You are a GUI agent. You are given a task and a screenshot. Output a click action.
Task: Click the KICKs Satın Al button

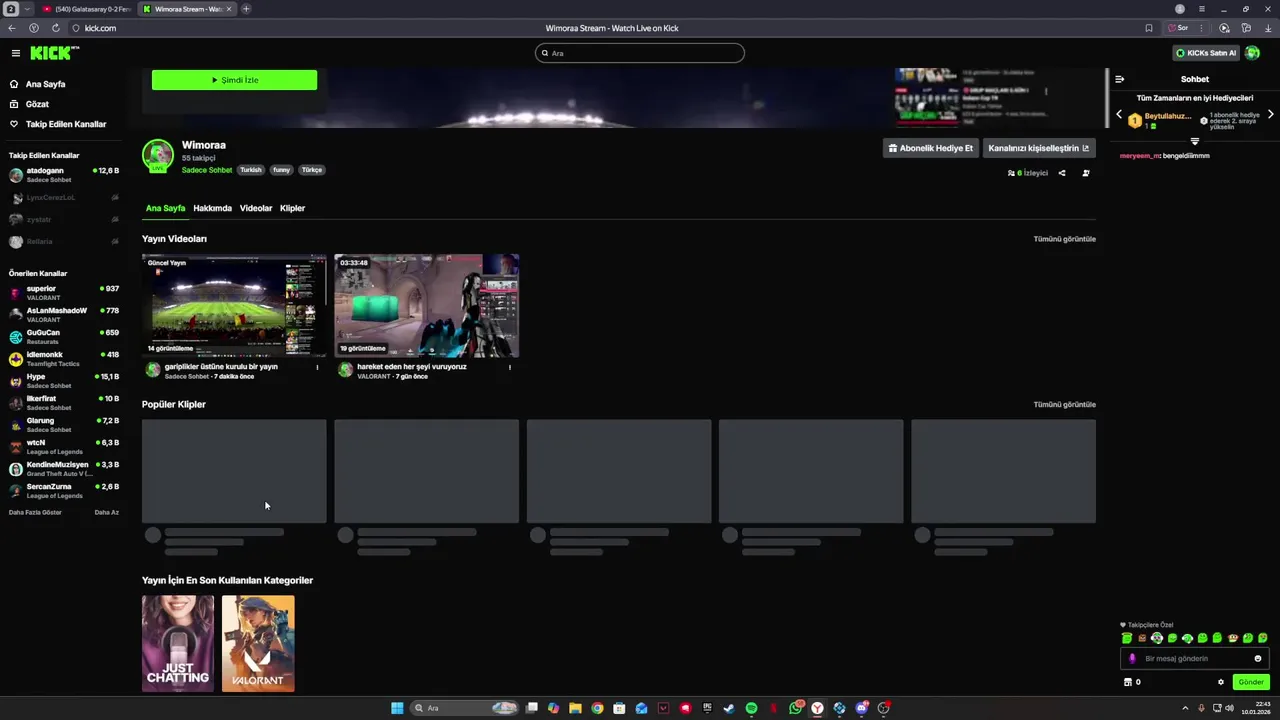tap(1206, 53)
